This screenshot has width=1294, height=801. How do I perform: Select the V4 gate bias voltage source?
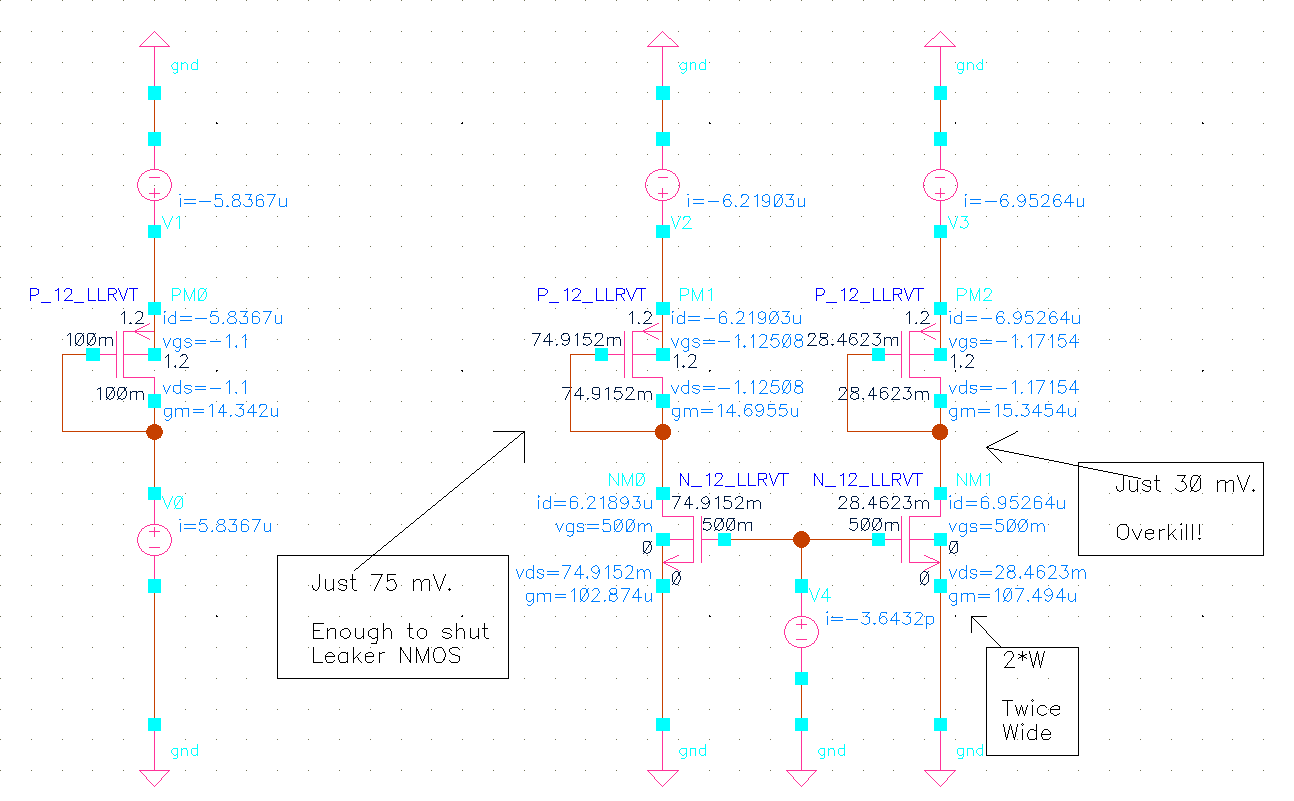point(801,631)
